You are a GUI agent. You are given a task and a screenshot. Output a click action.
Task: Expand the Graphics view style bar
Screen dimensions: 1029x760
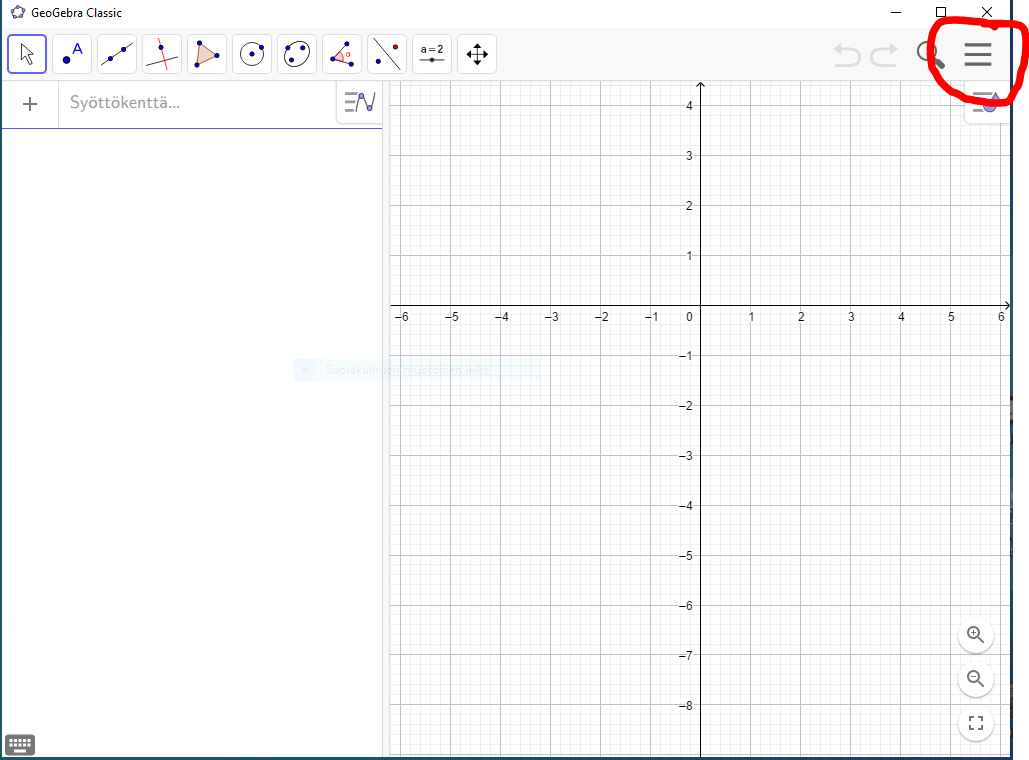click(x=986, y=103)
